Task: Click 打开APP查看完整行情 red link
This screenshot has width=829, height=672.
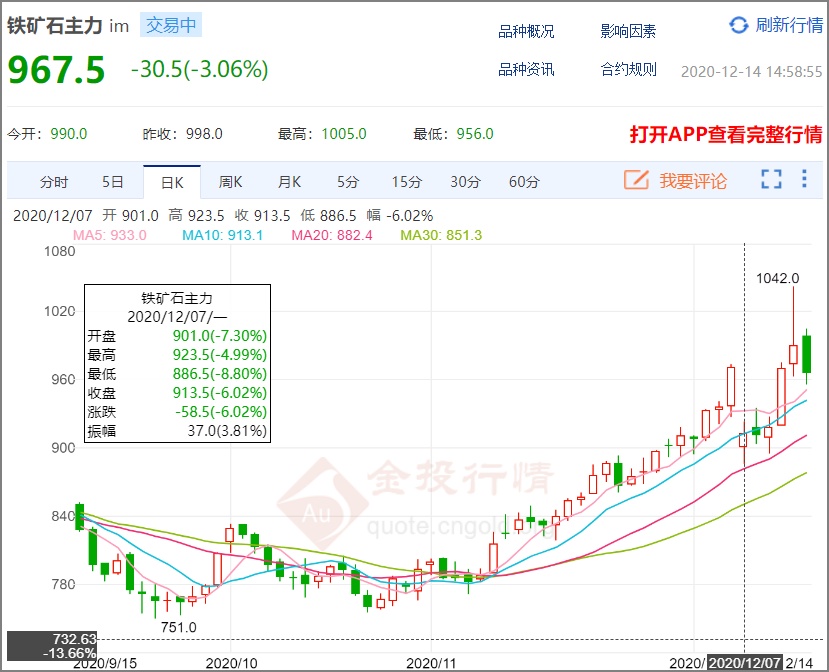Action: point(725,135)
